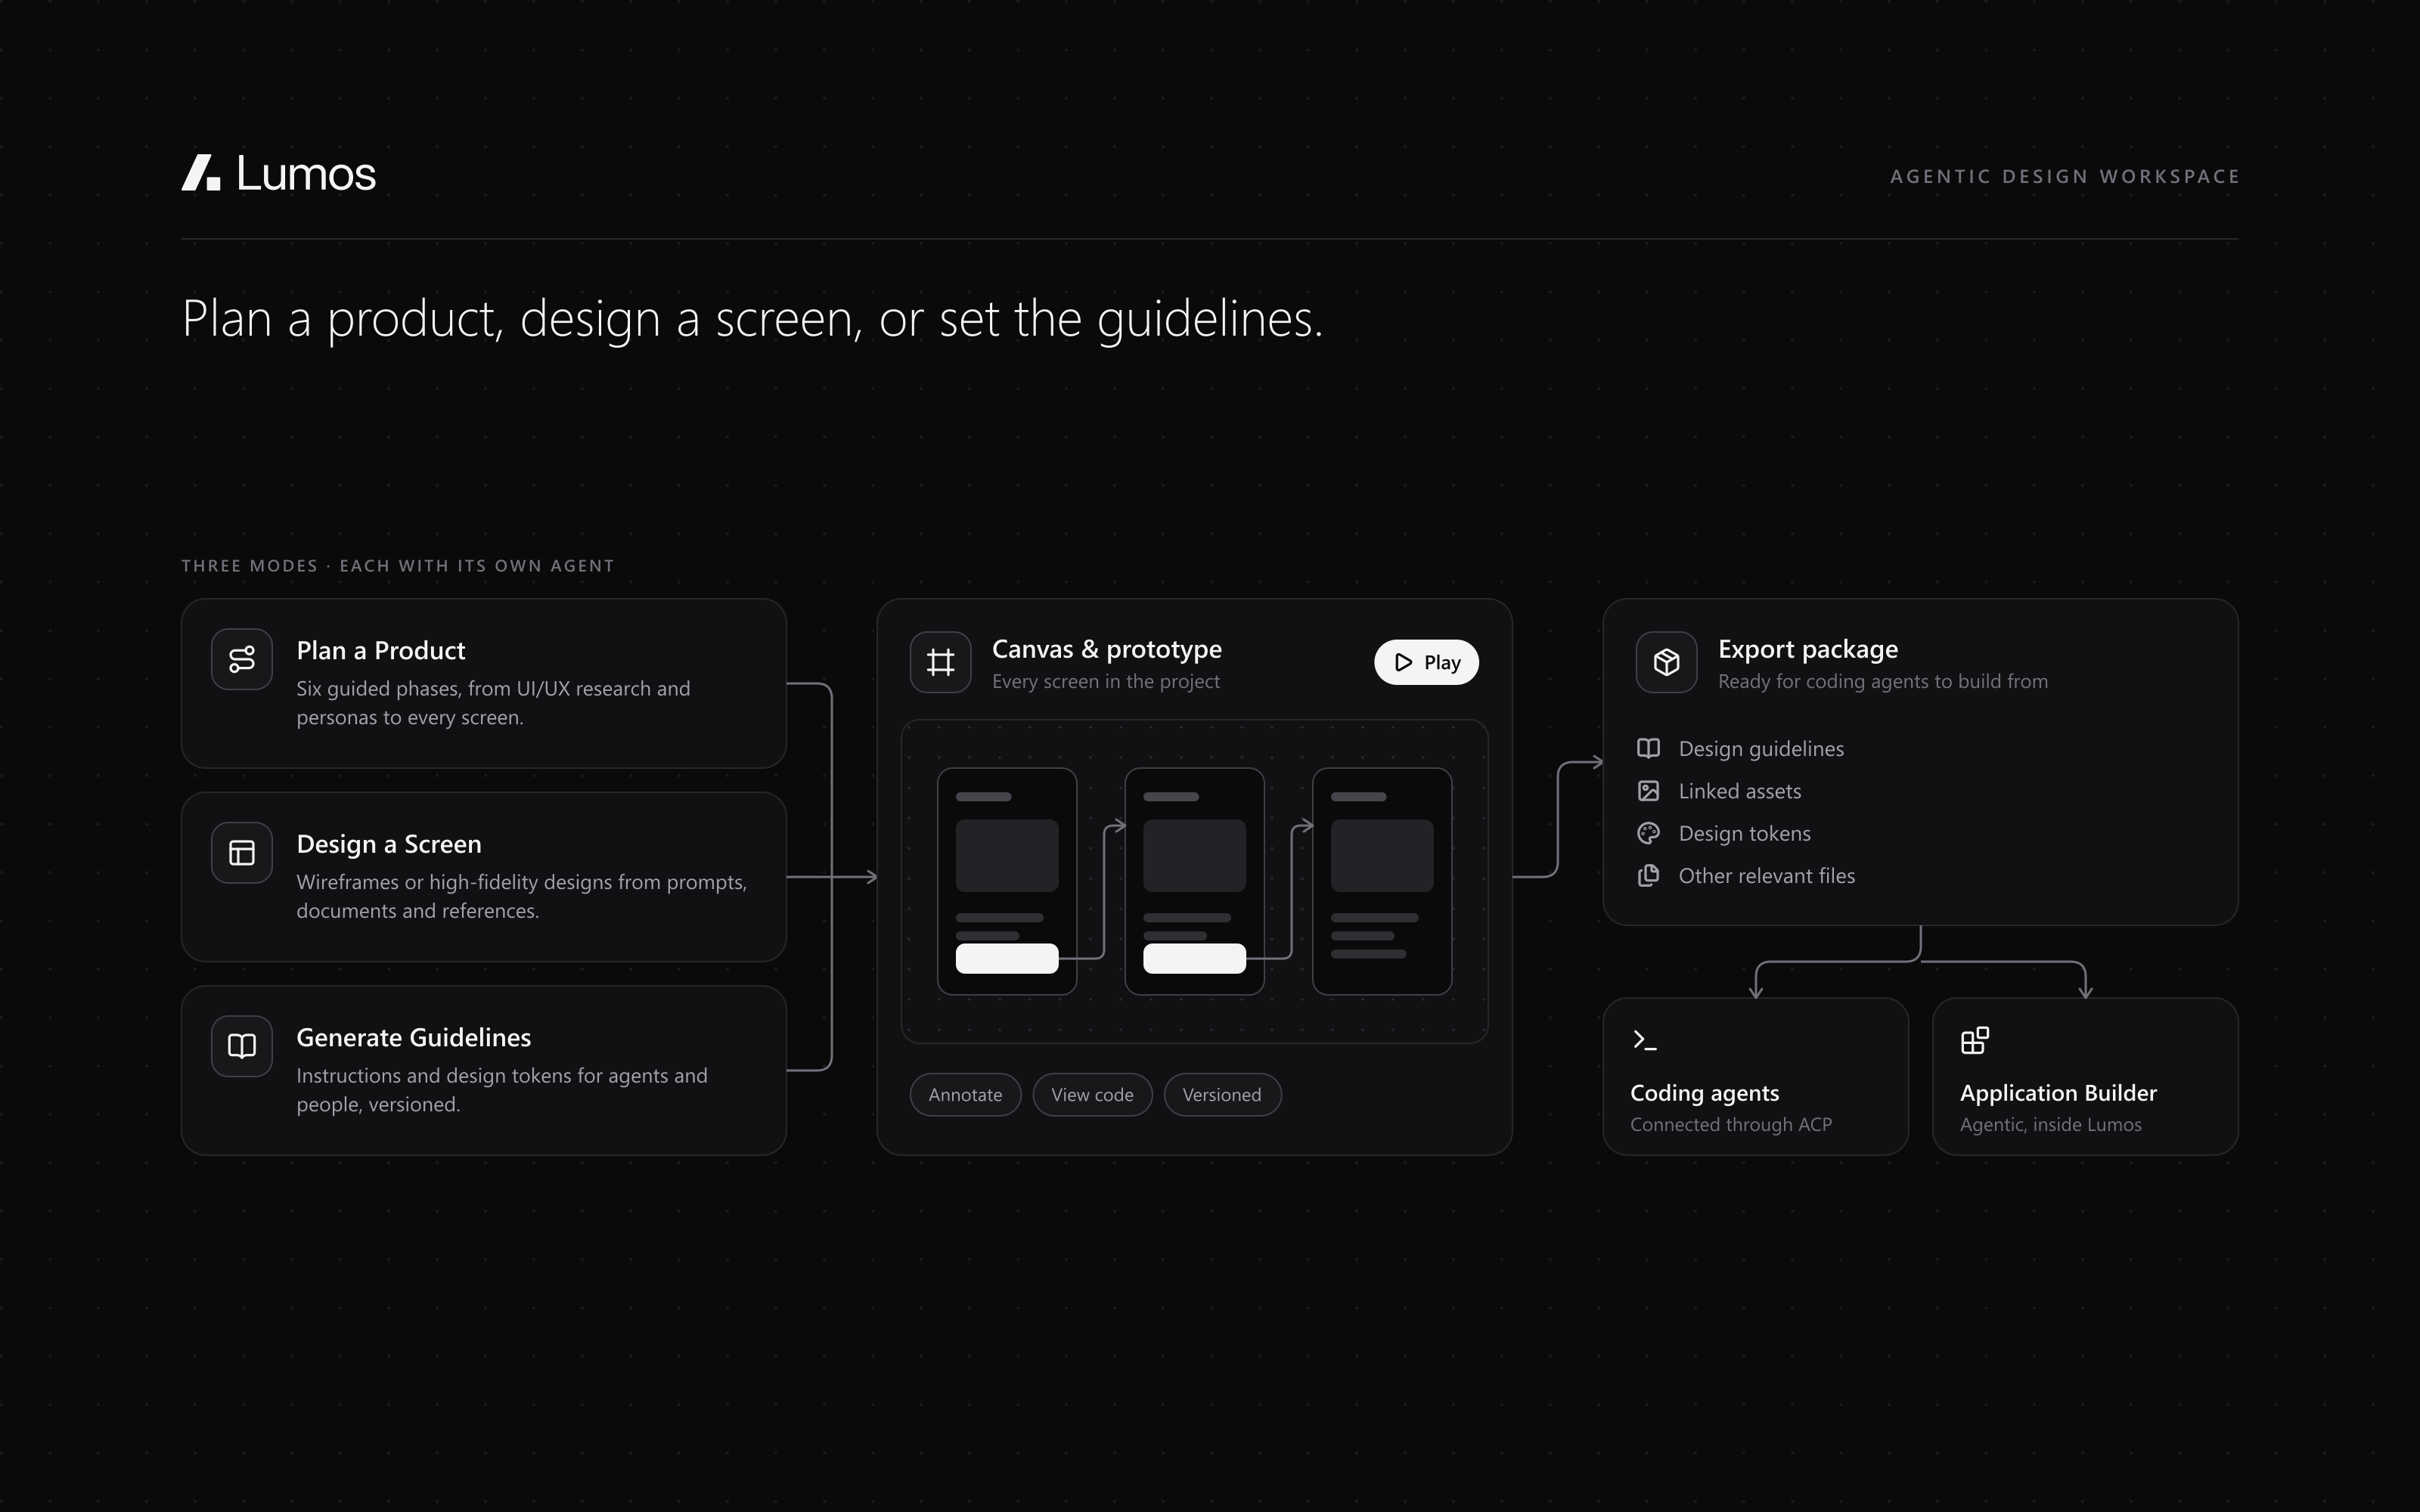Click the Canvas & prototype heading
Viewport: 2420px width, 1512px height.
click(1107, 649)
